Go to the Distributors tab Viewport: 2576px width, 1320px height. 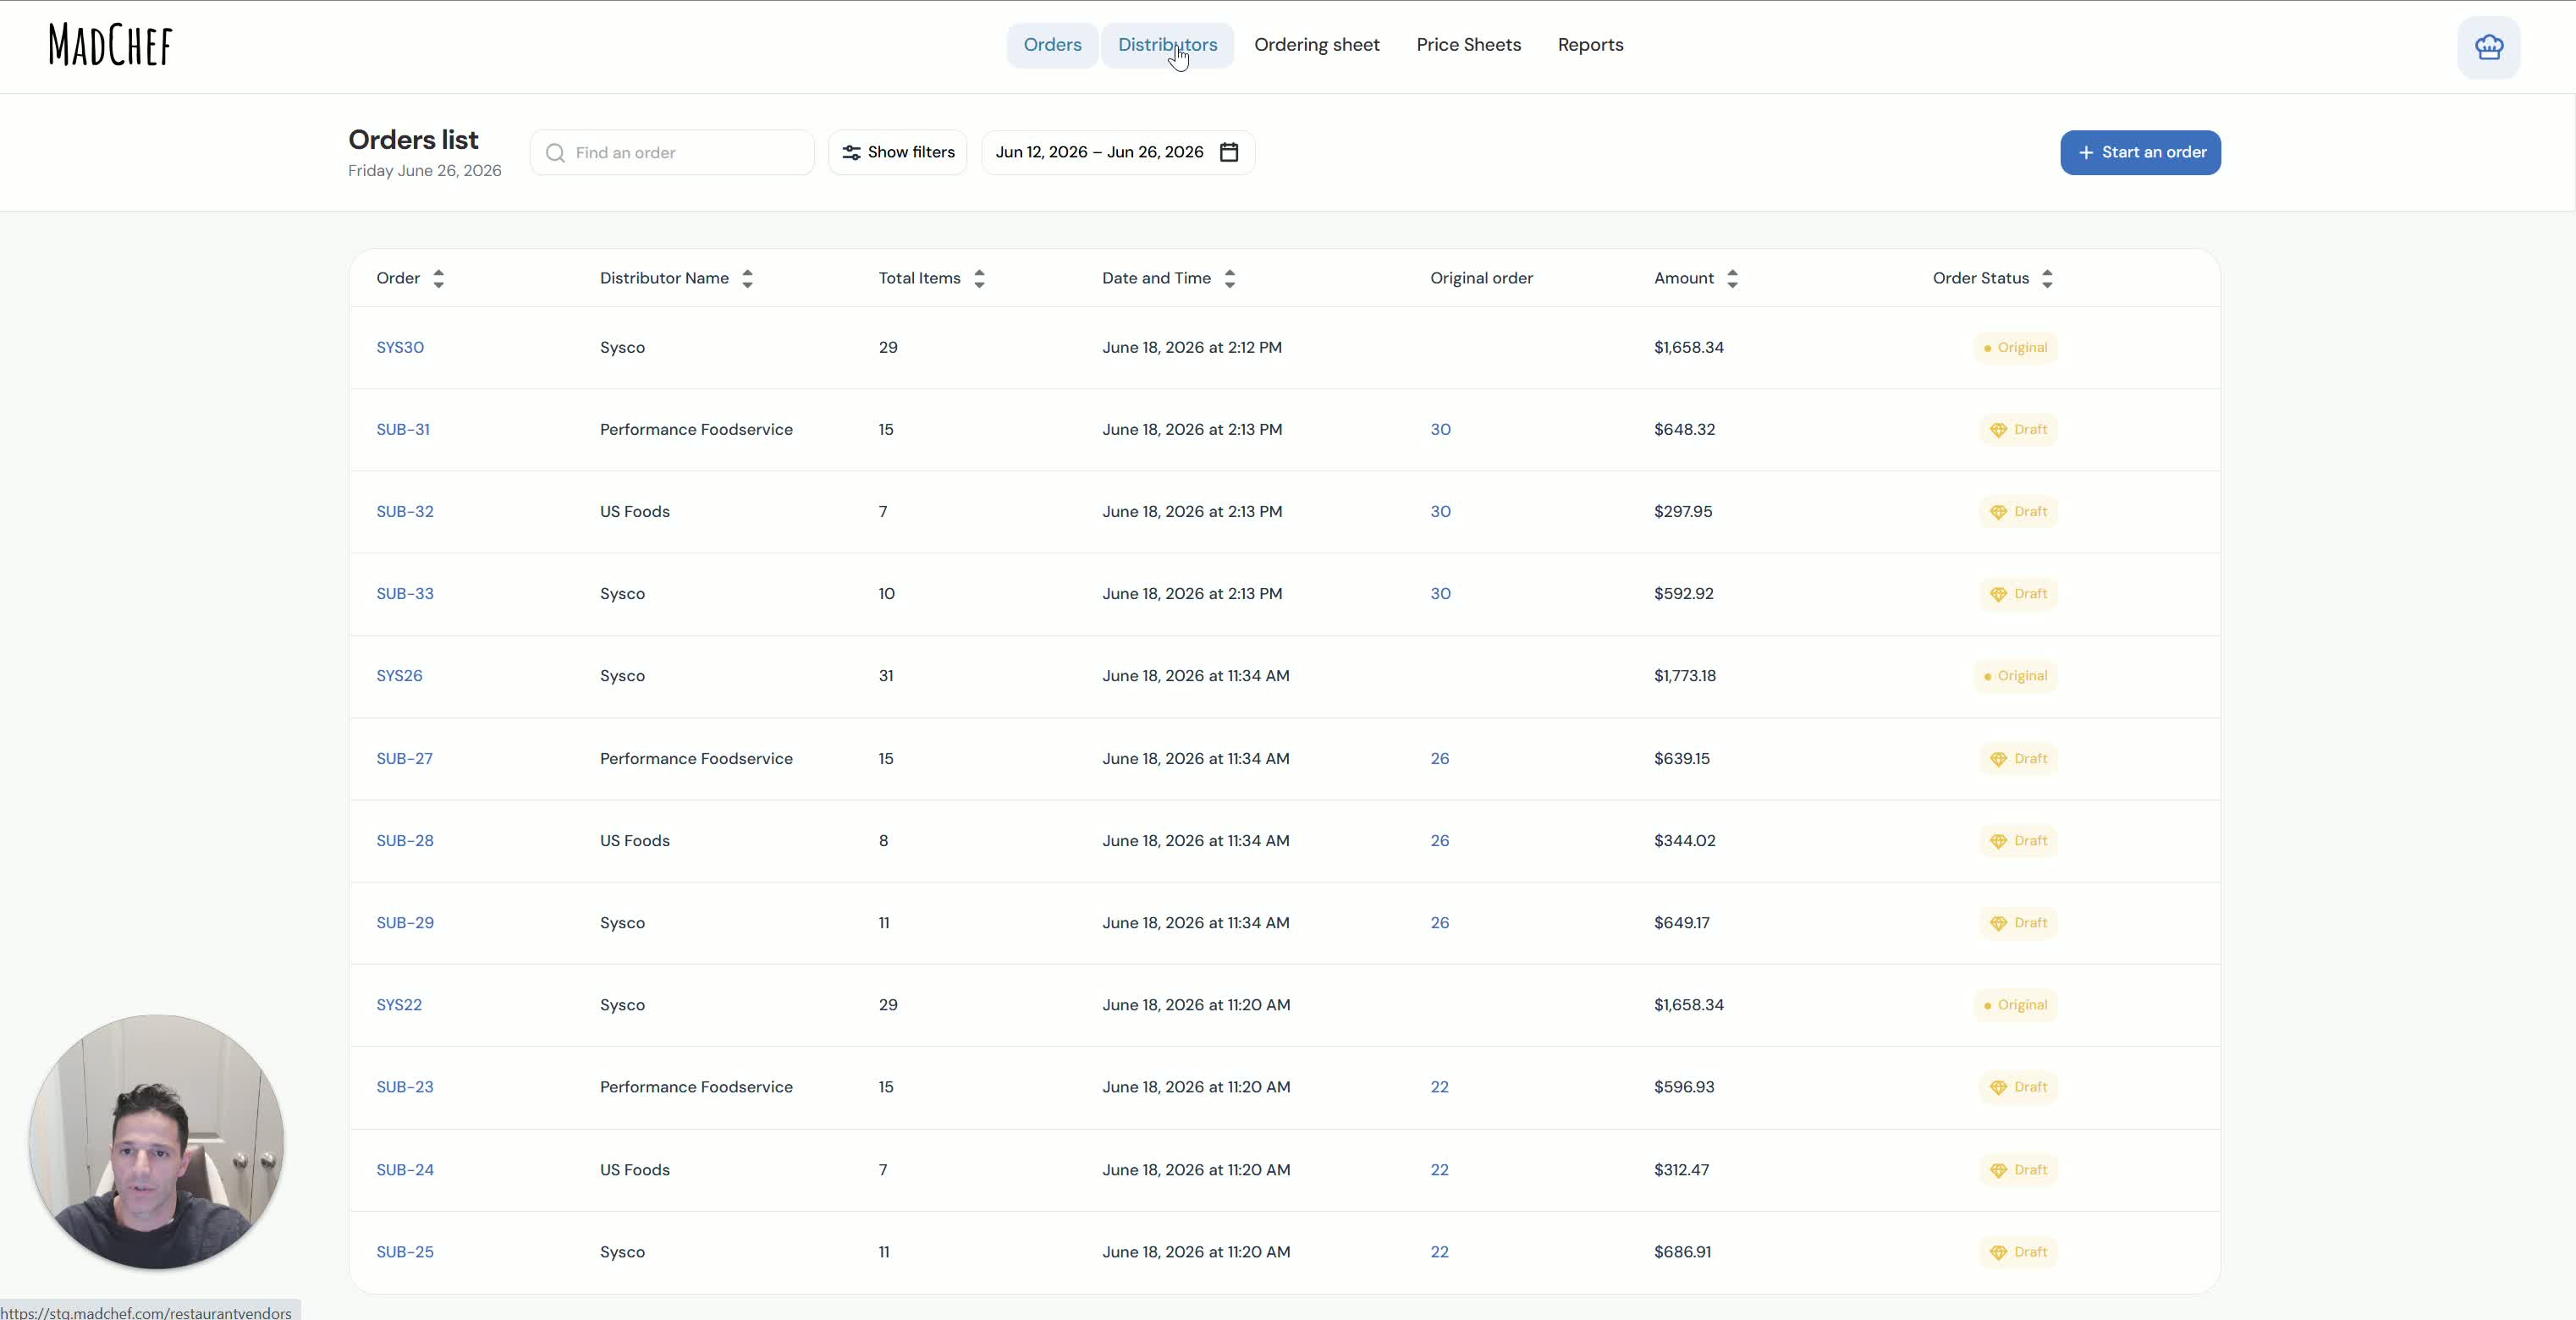[x=1167, y=45]
